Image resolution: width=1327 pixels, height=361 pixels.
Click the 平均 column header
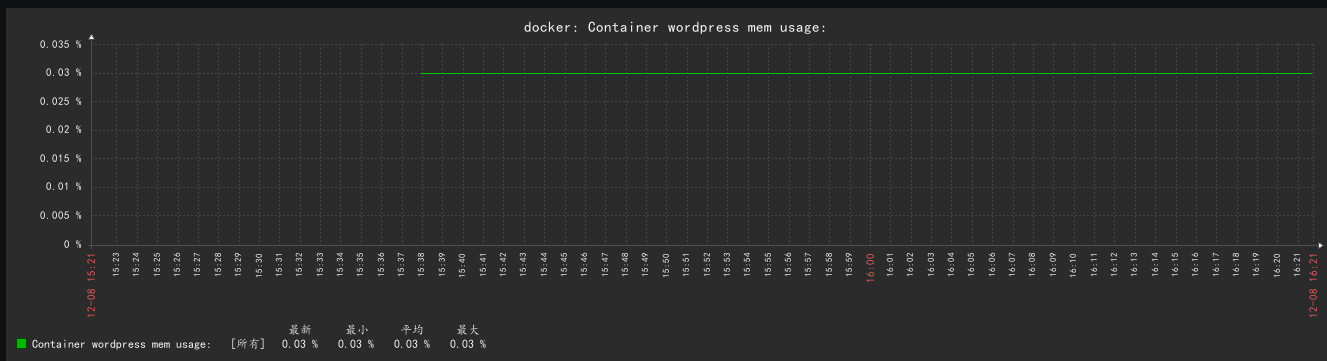tap(412, 329)
